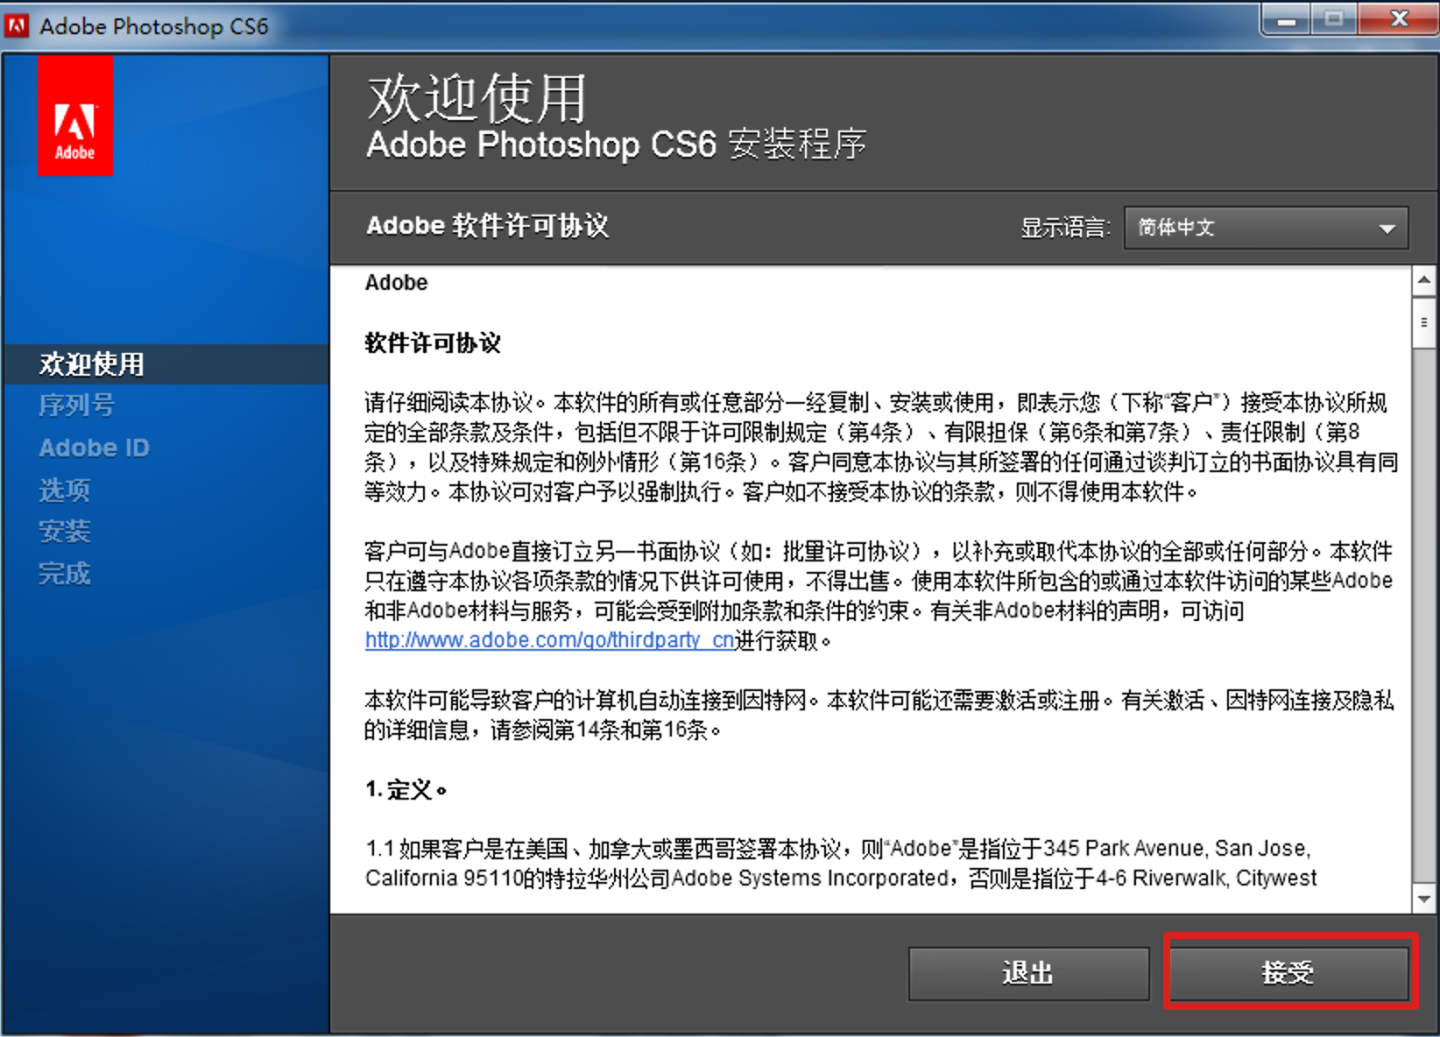Select Adobe ID step in sidebar
1440x1037 pixels.
[94, 448]
